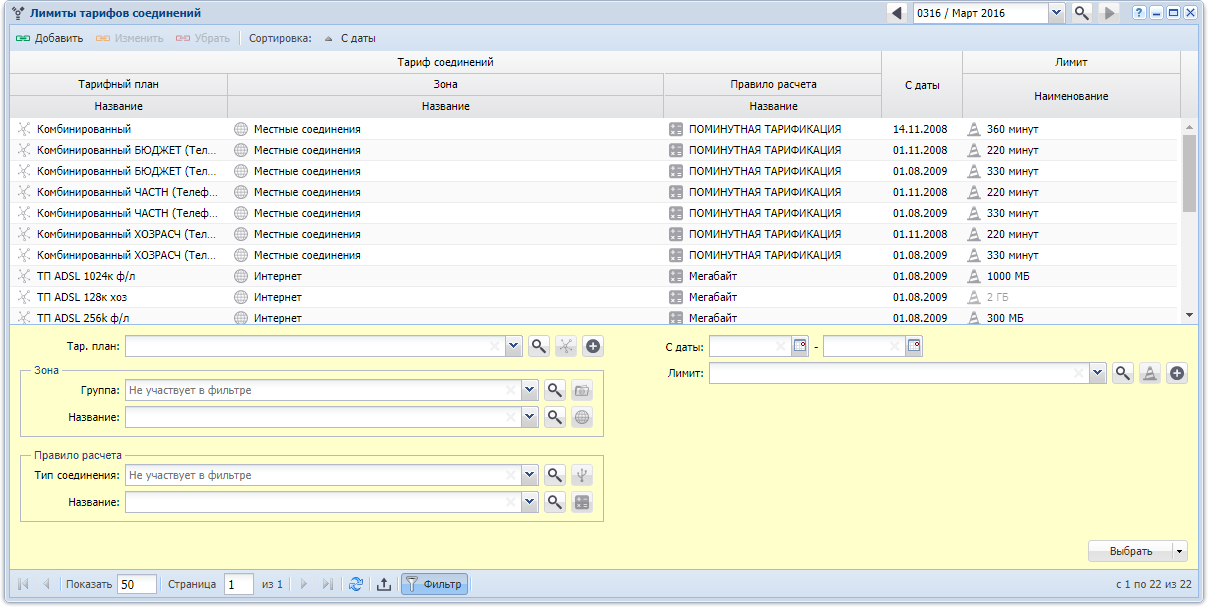
Task: Open connection type plug icon
Action: tap(582, 475)
